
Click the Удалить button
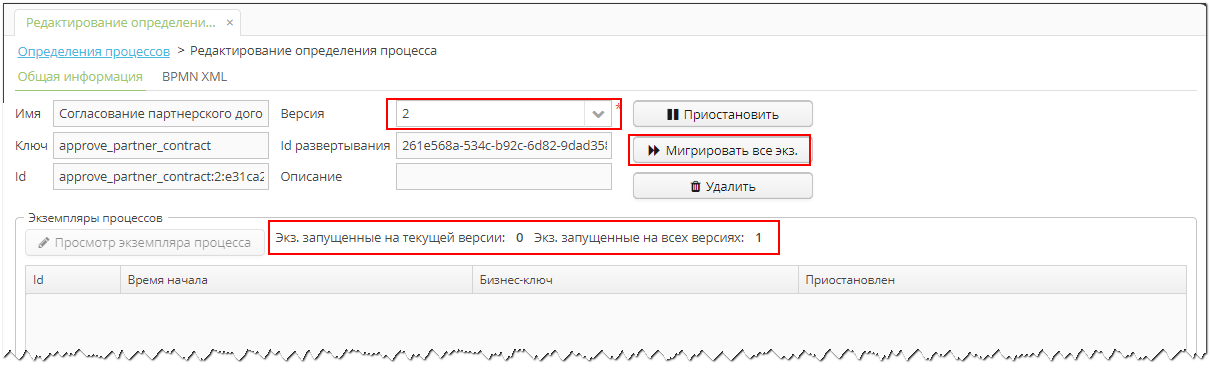pos(722,186)
